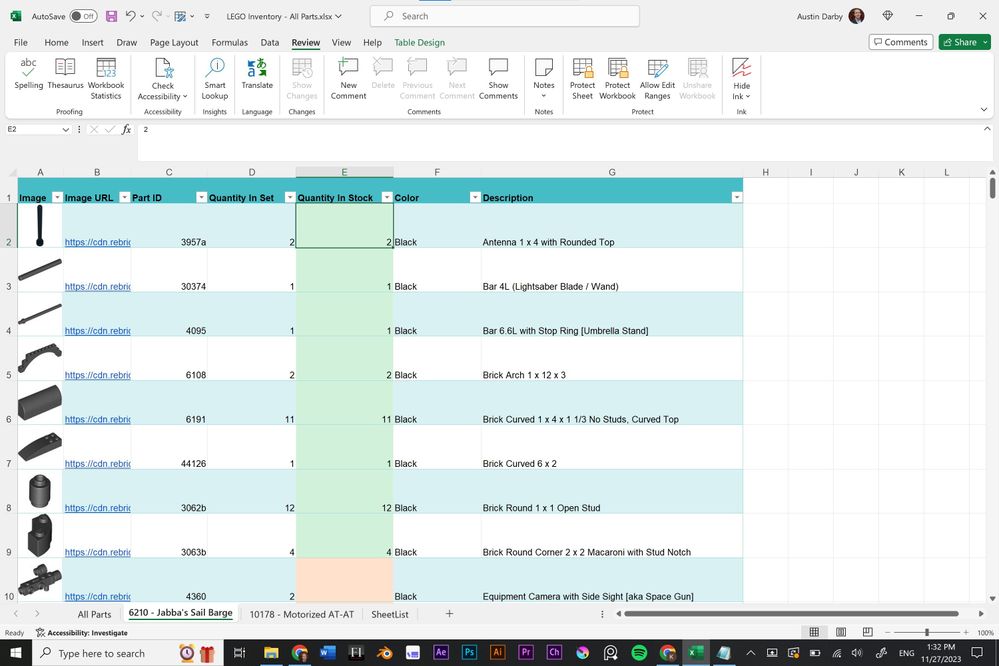Switch to 10178 - Motorized AT-AT sheet

(301, 614)
